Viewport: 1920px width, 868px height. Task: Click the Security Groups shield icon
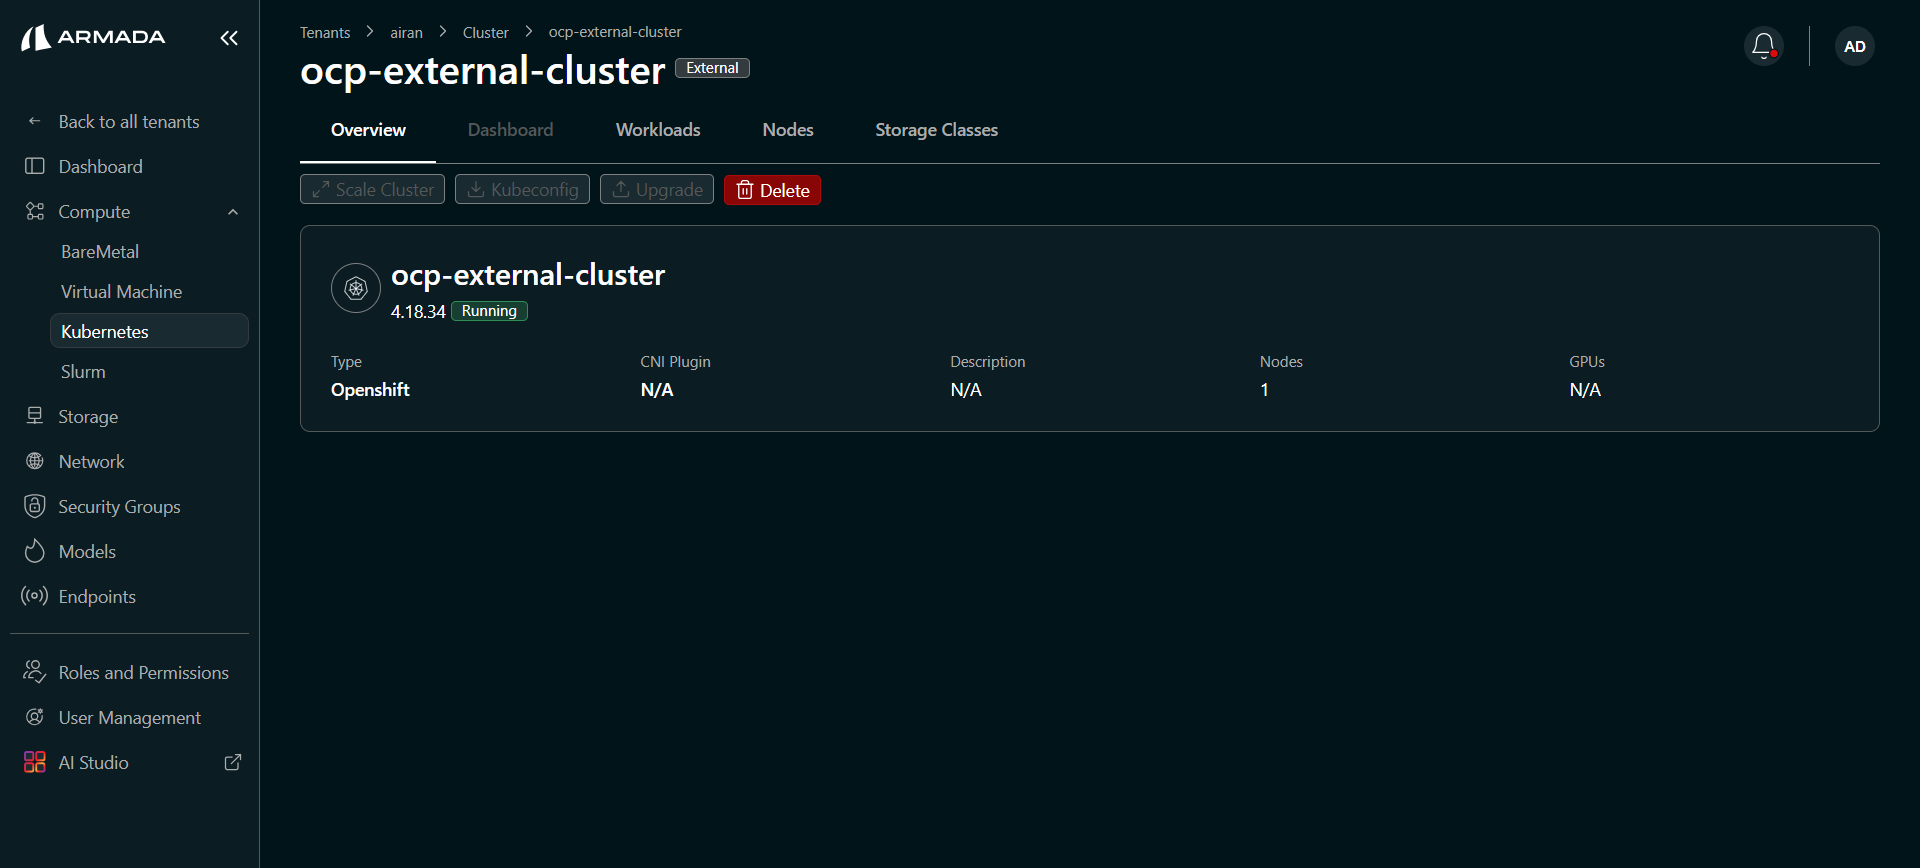[x=35, y=506]
